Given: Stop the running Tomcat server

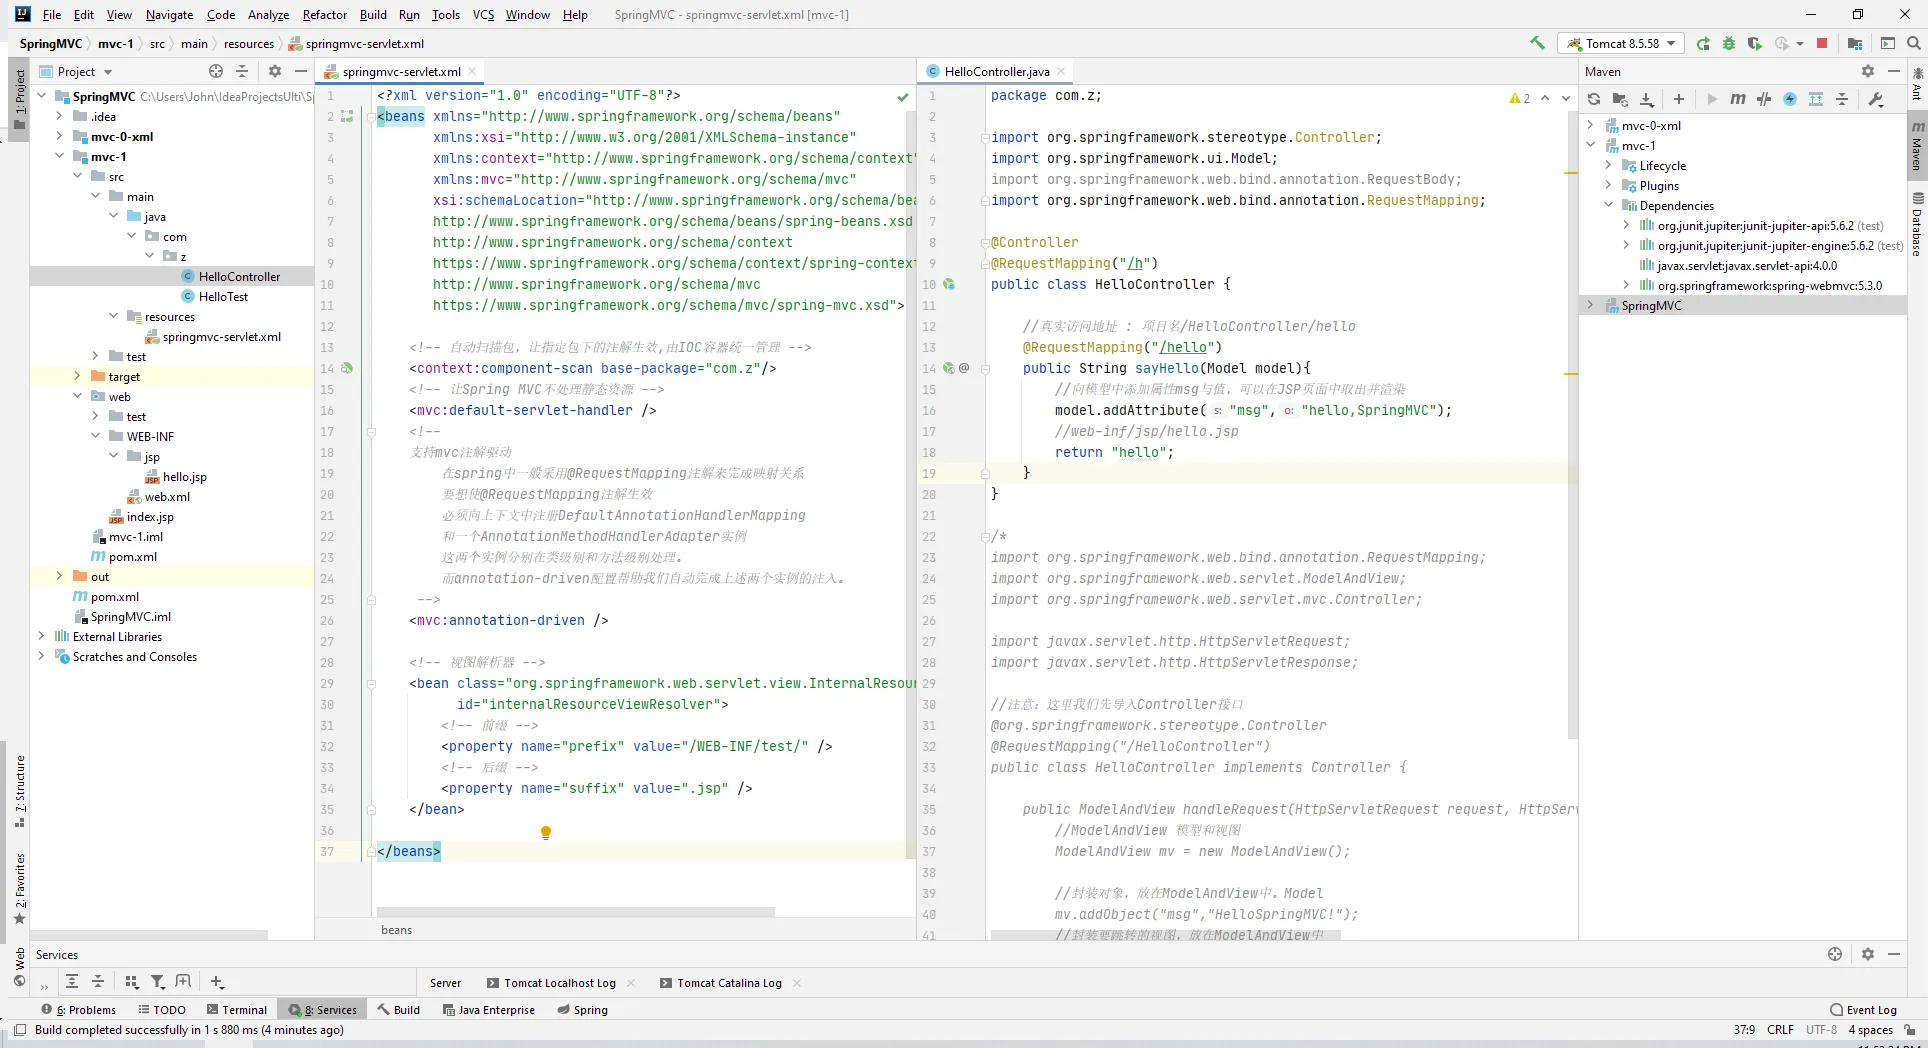Looking at the screenshot, I should tap(1822, 43).
